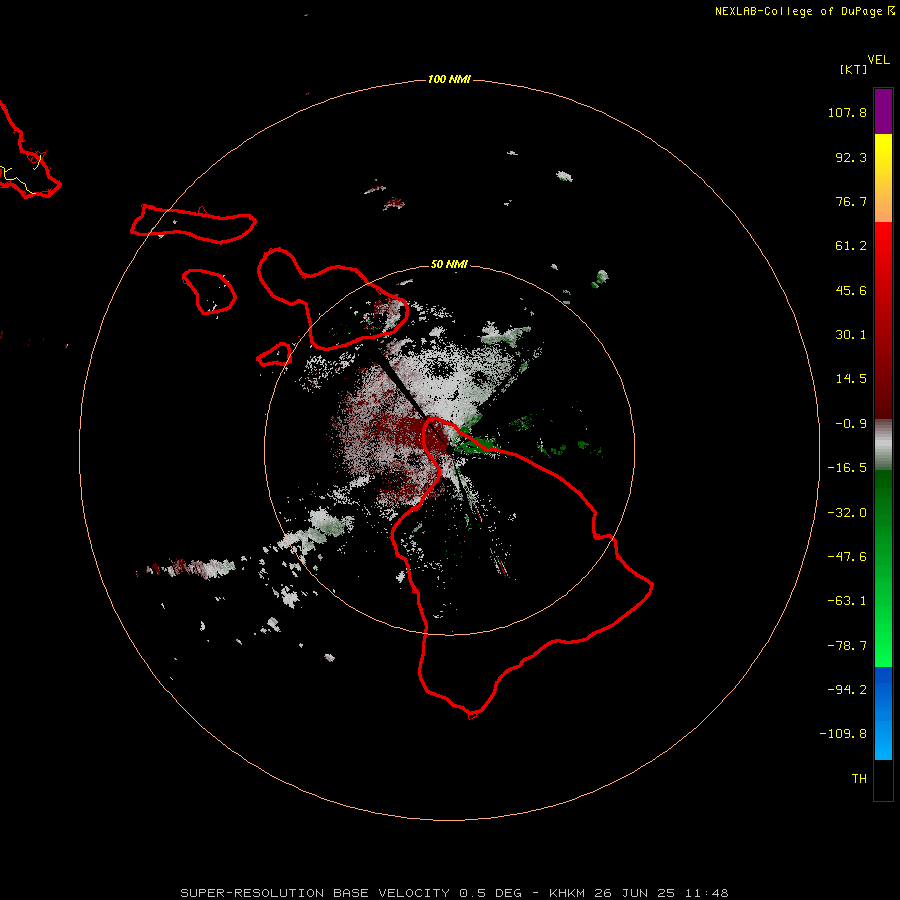The image size is (900, 900).
Task: Click the 92.3 scale value
Action: (851, 157)
